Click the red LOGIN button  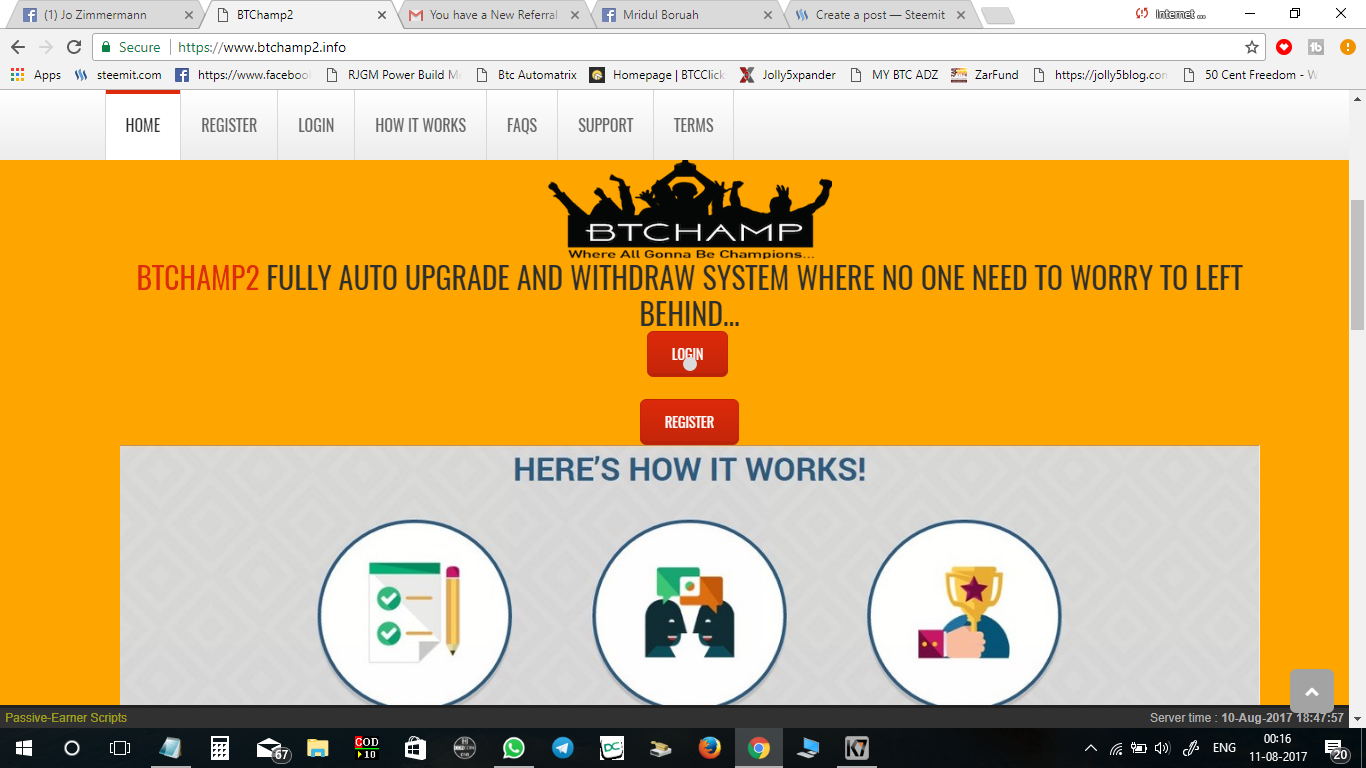[x=688, y=353]
